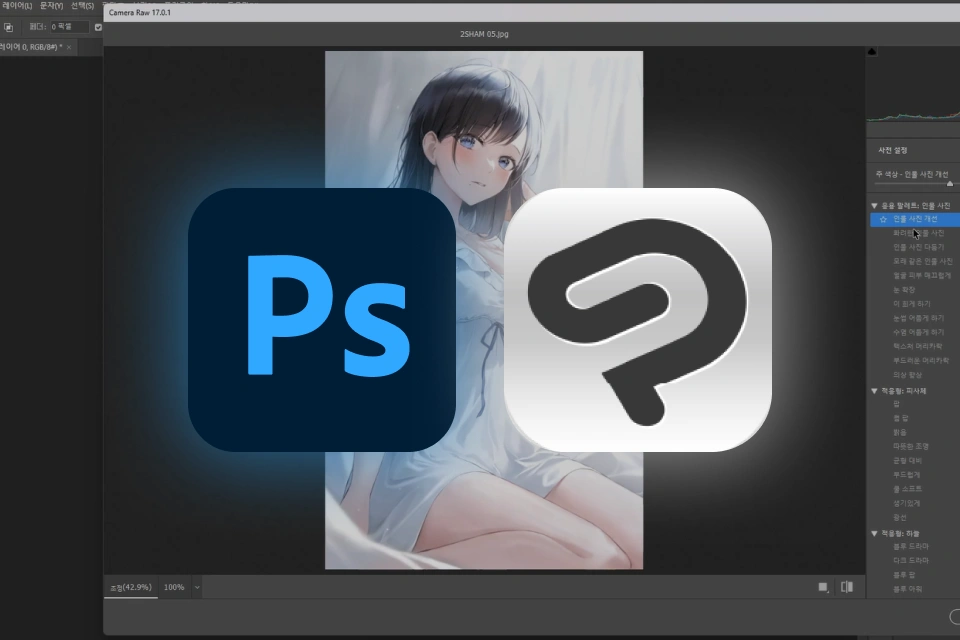The width and height of the screenshot is (960, 640).
Task: Toggle the before/after split view icon
Action: tap(847, 587)
